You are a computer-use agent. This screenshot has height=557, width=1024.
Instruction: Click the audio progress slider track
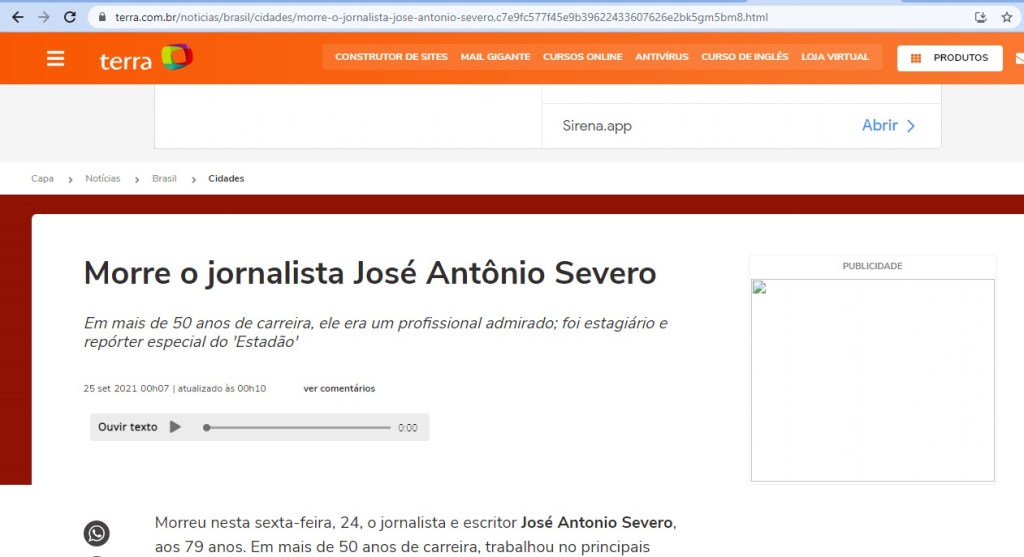coord(298,427)
